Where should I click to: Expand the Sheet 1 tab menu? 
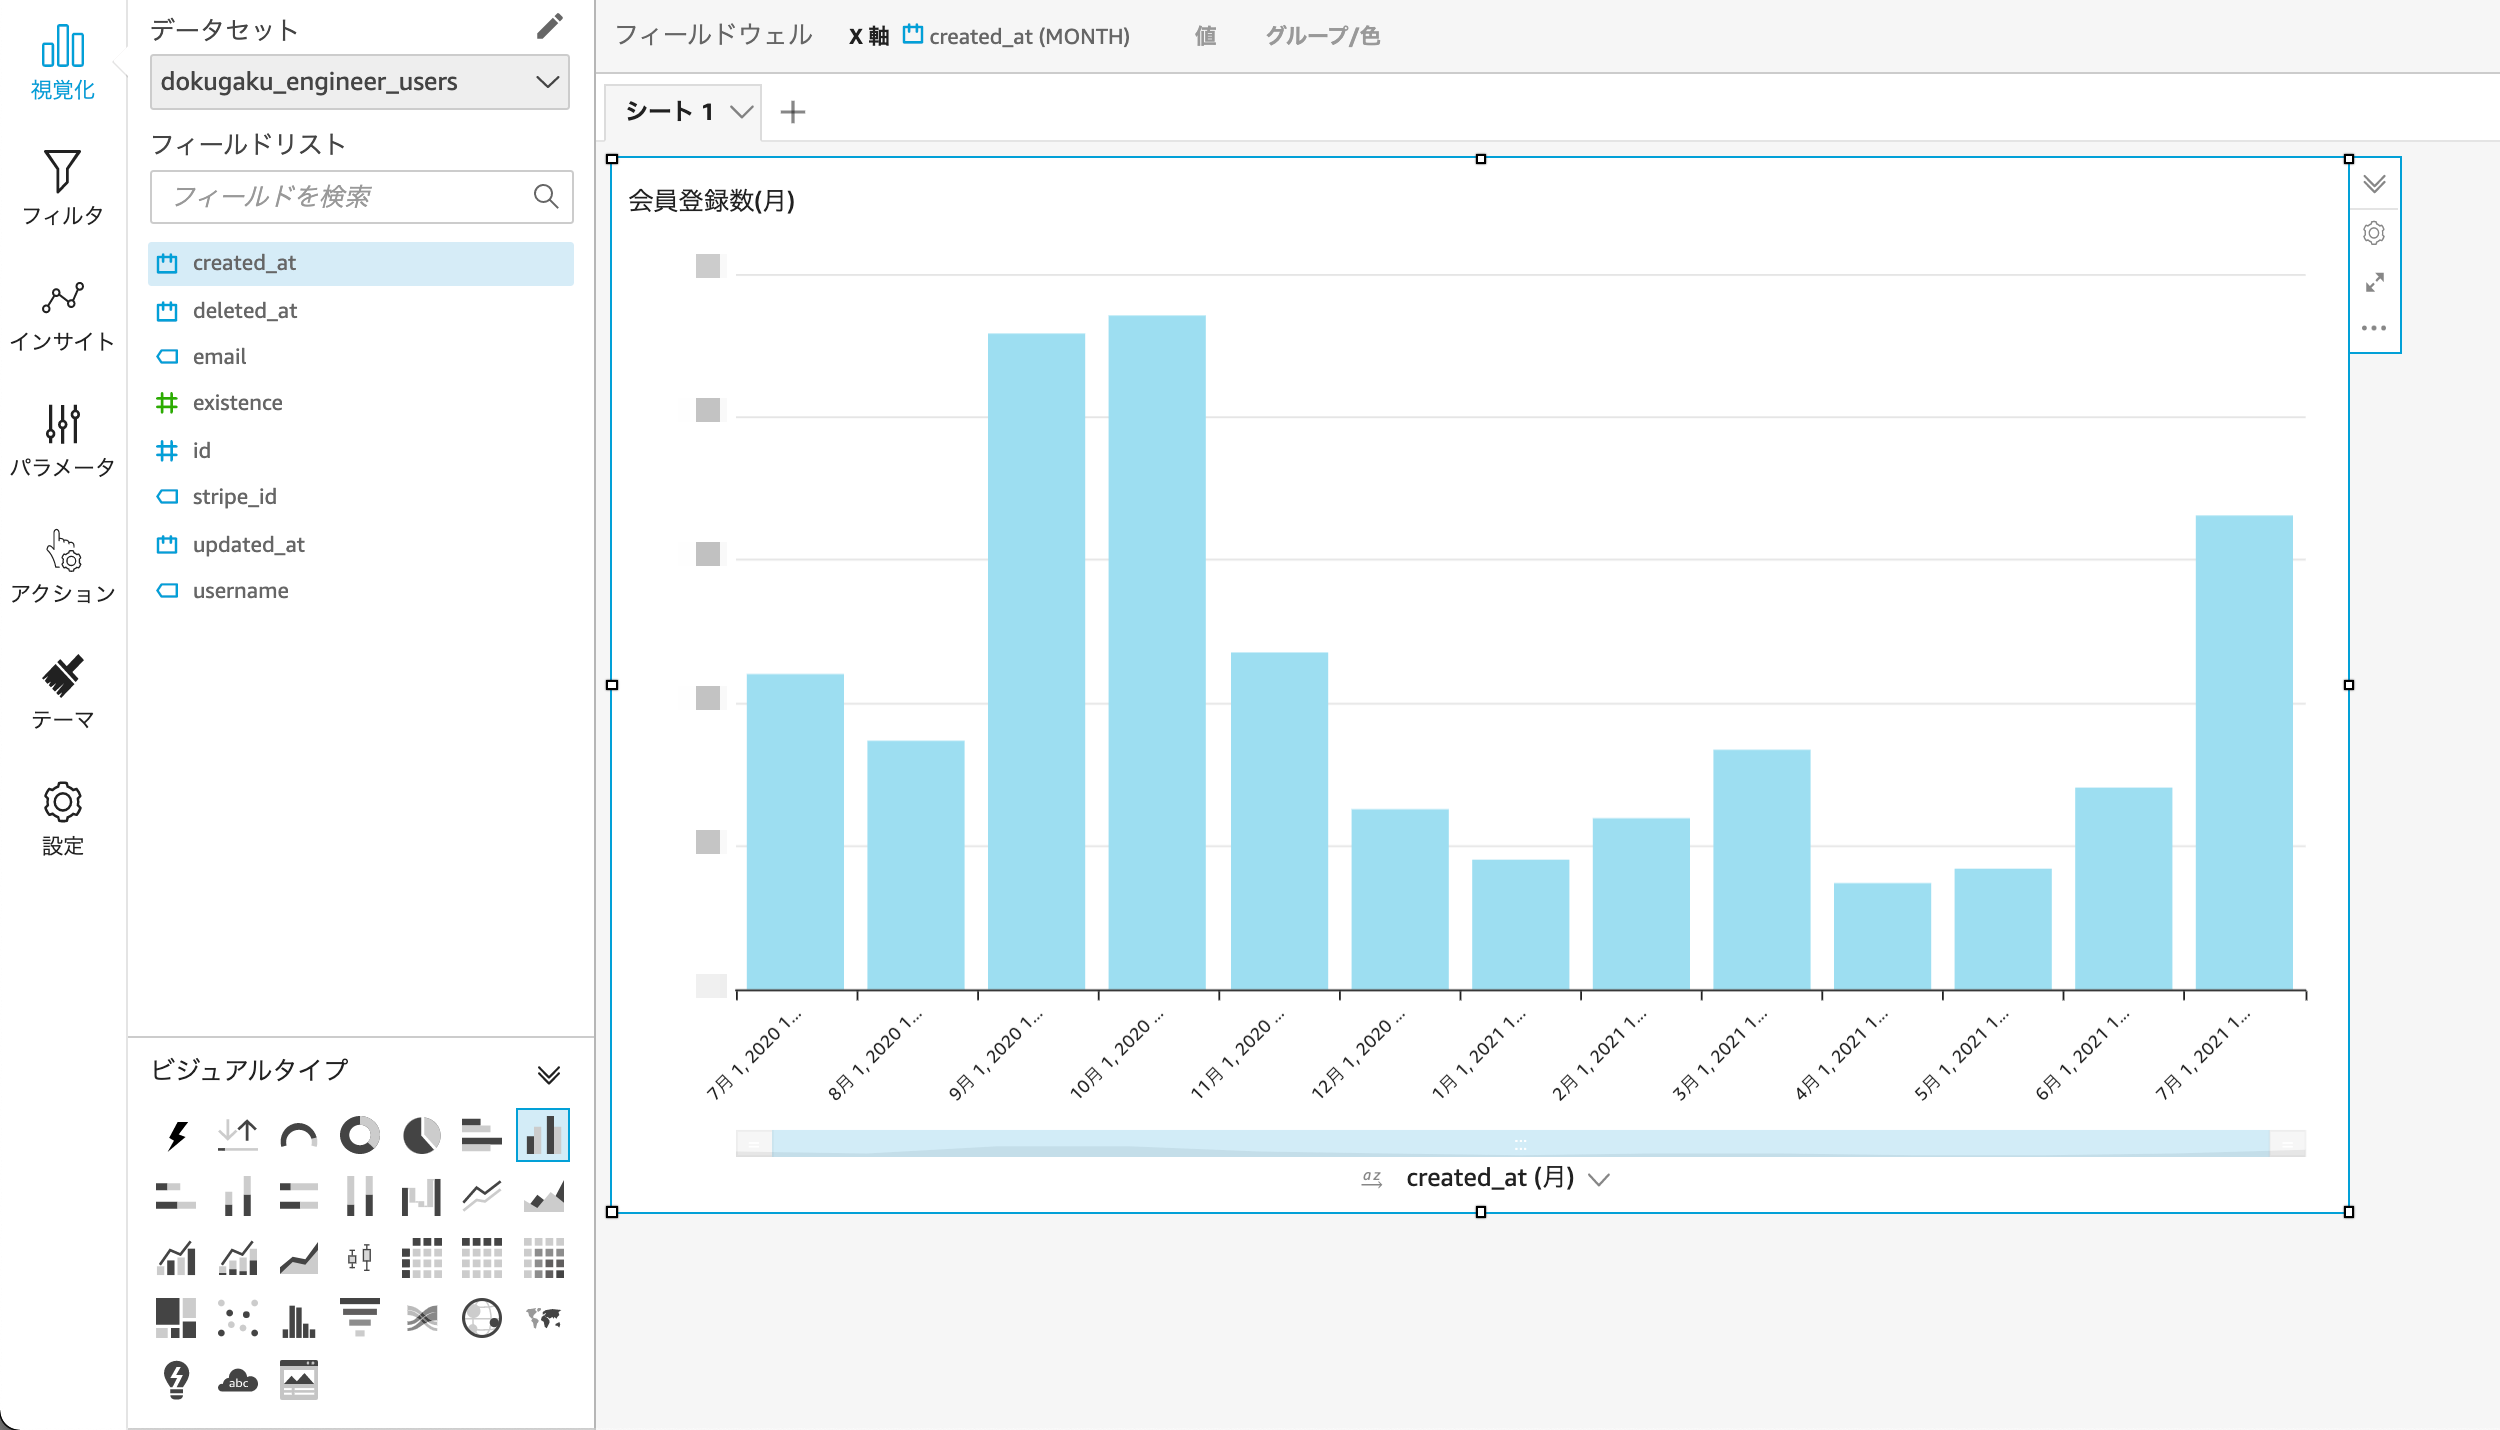(741, 112)
